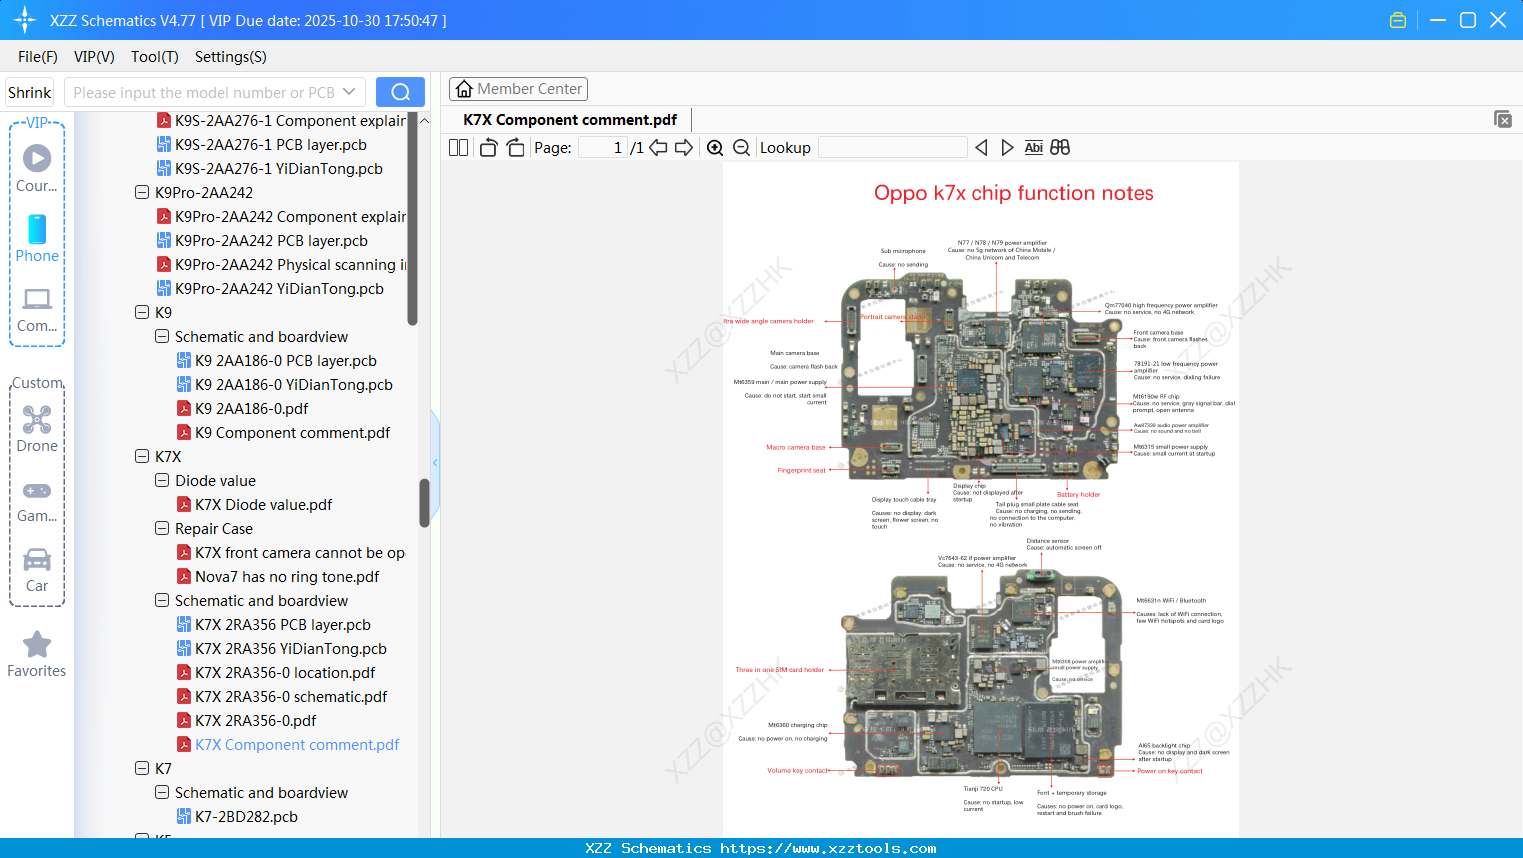The image size is (1523, 858).
Task: Rotate the PDF page counterclockwise
Action: click(487, 147)
